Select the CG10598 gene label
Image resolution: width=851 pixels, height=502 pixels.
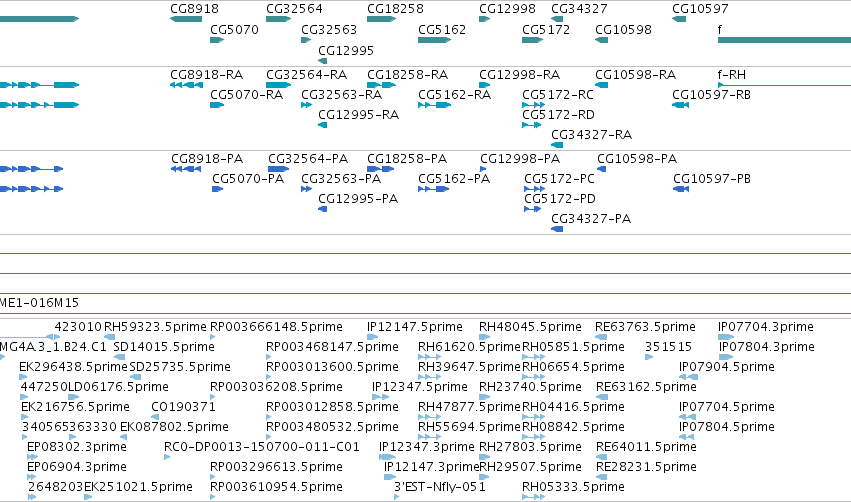[x=623, y=29]
